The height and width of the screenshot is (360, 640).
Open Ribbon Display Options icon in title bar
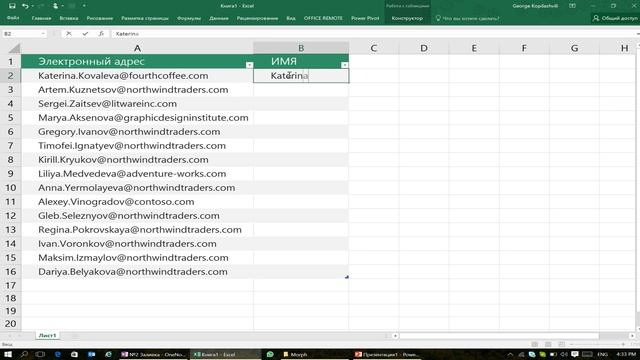tap(573, 6)
